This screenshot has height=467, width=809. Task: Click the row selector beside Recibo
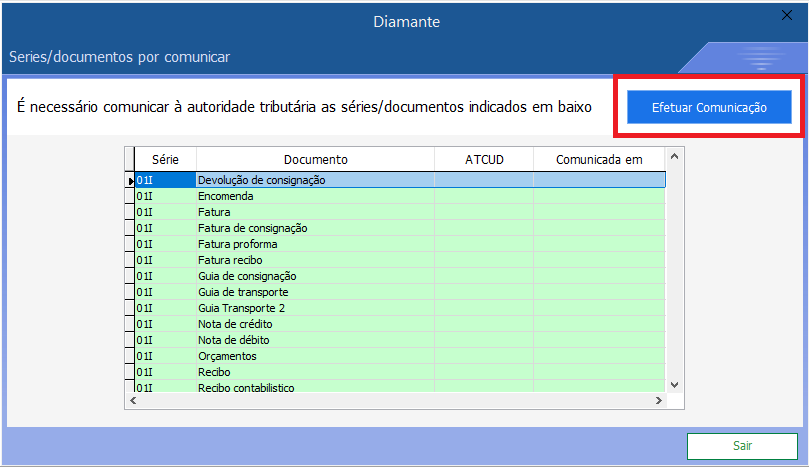[129, 372]
